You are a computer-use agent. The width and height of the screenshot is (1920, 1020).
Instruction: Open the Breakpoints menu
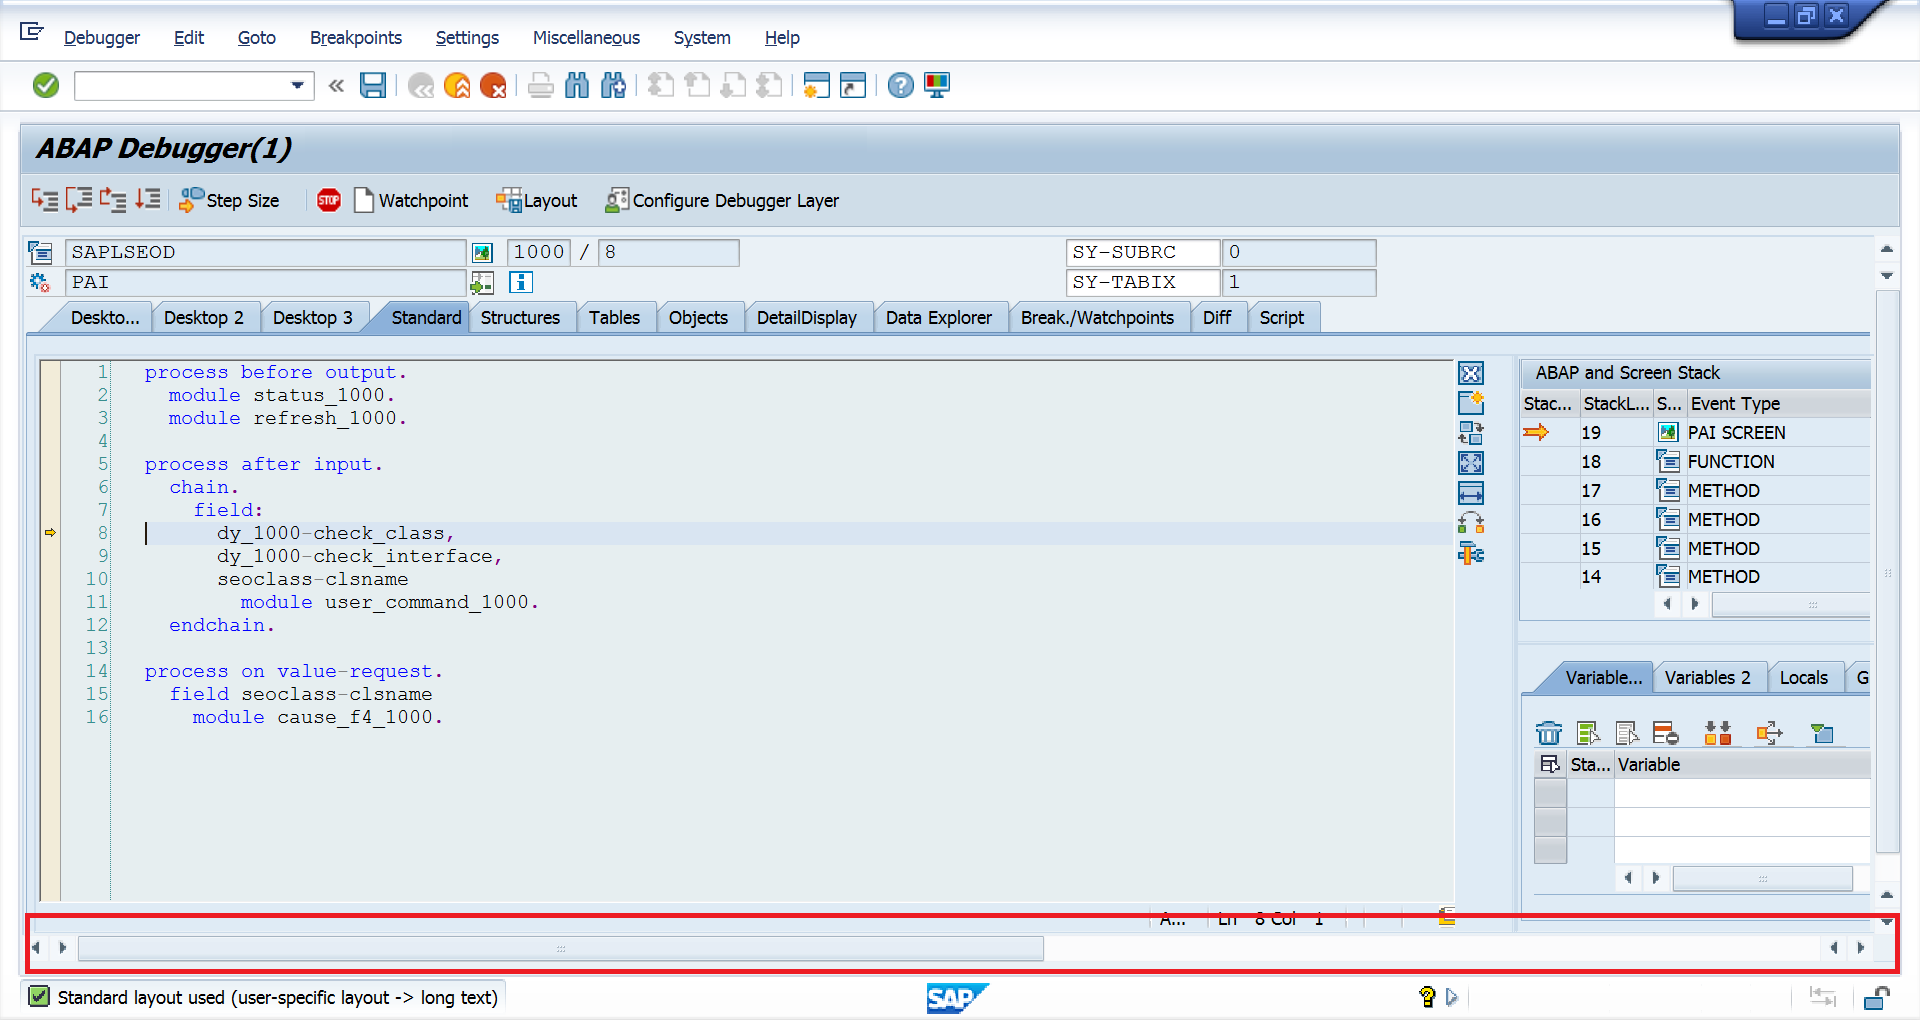pos(356,38)
